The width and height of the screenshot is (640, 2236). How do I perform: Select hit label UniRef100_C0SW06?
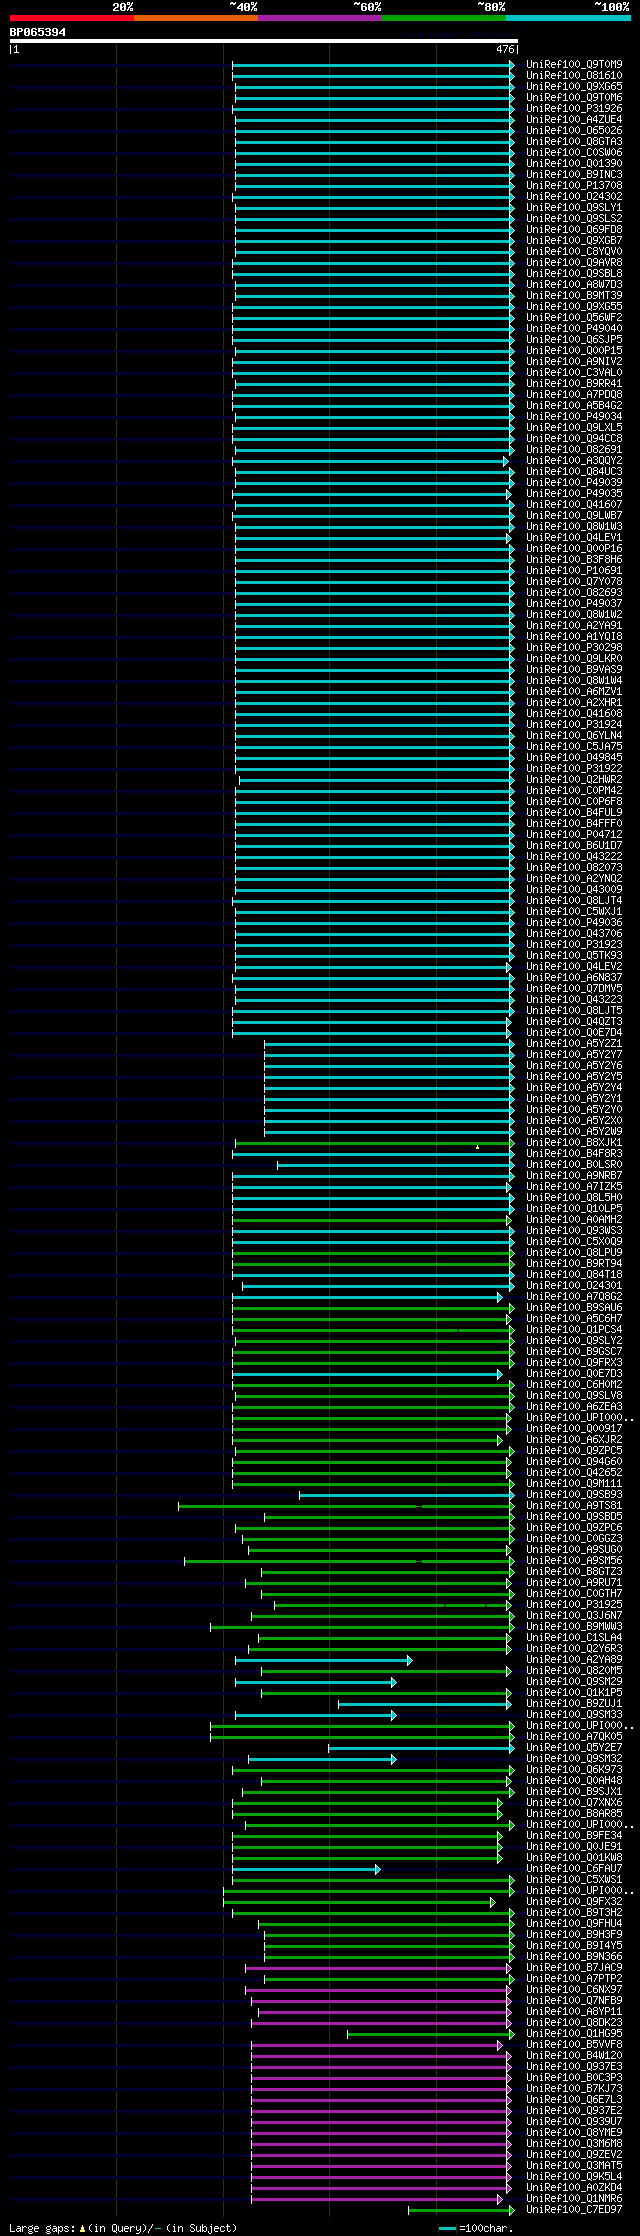coord(574,152)
